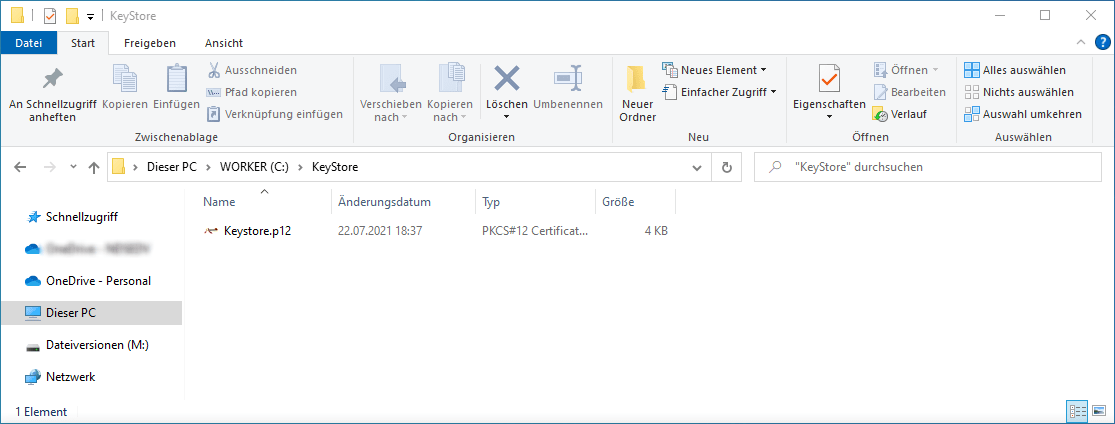Click Auswahl umkehren to invert selection
The height and width of the screenshot is (424, 1115).
(x=1022, y=114)
